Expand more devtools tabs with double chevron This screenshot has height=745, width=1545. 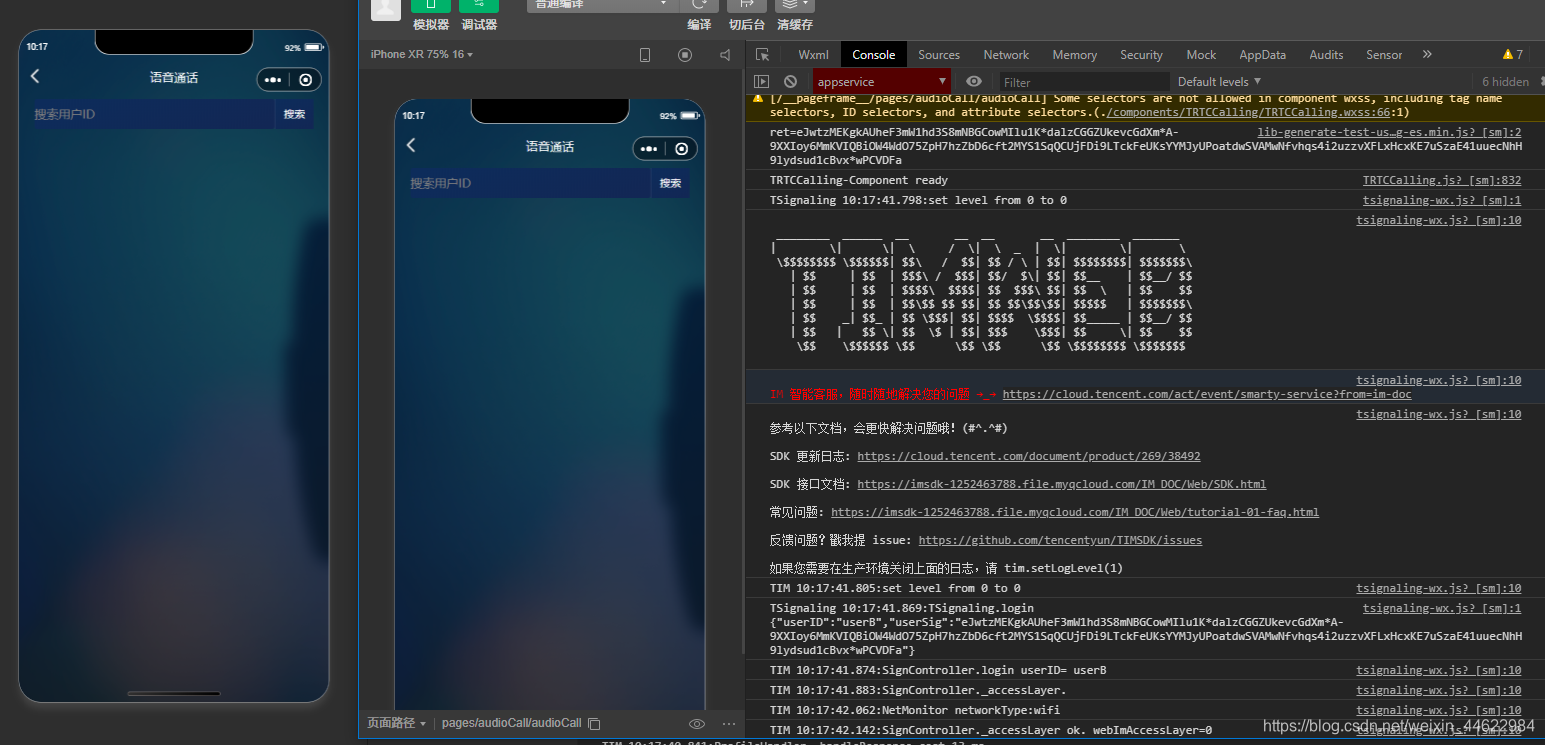(1427, 55)
